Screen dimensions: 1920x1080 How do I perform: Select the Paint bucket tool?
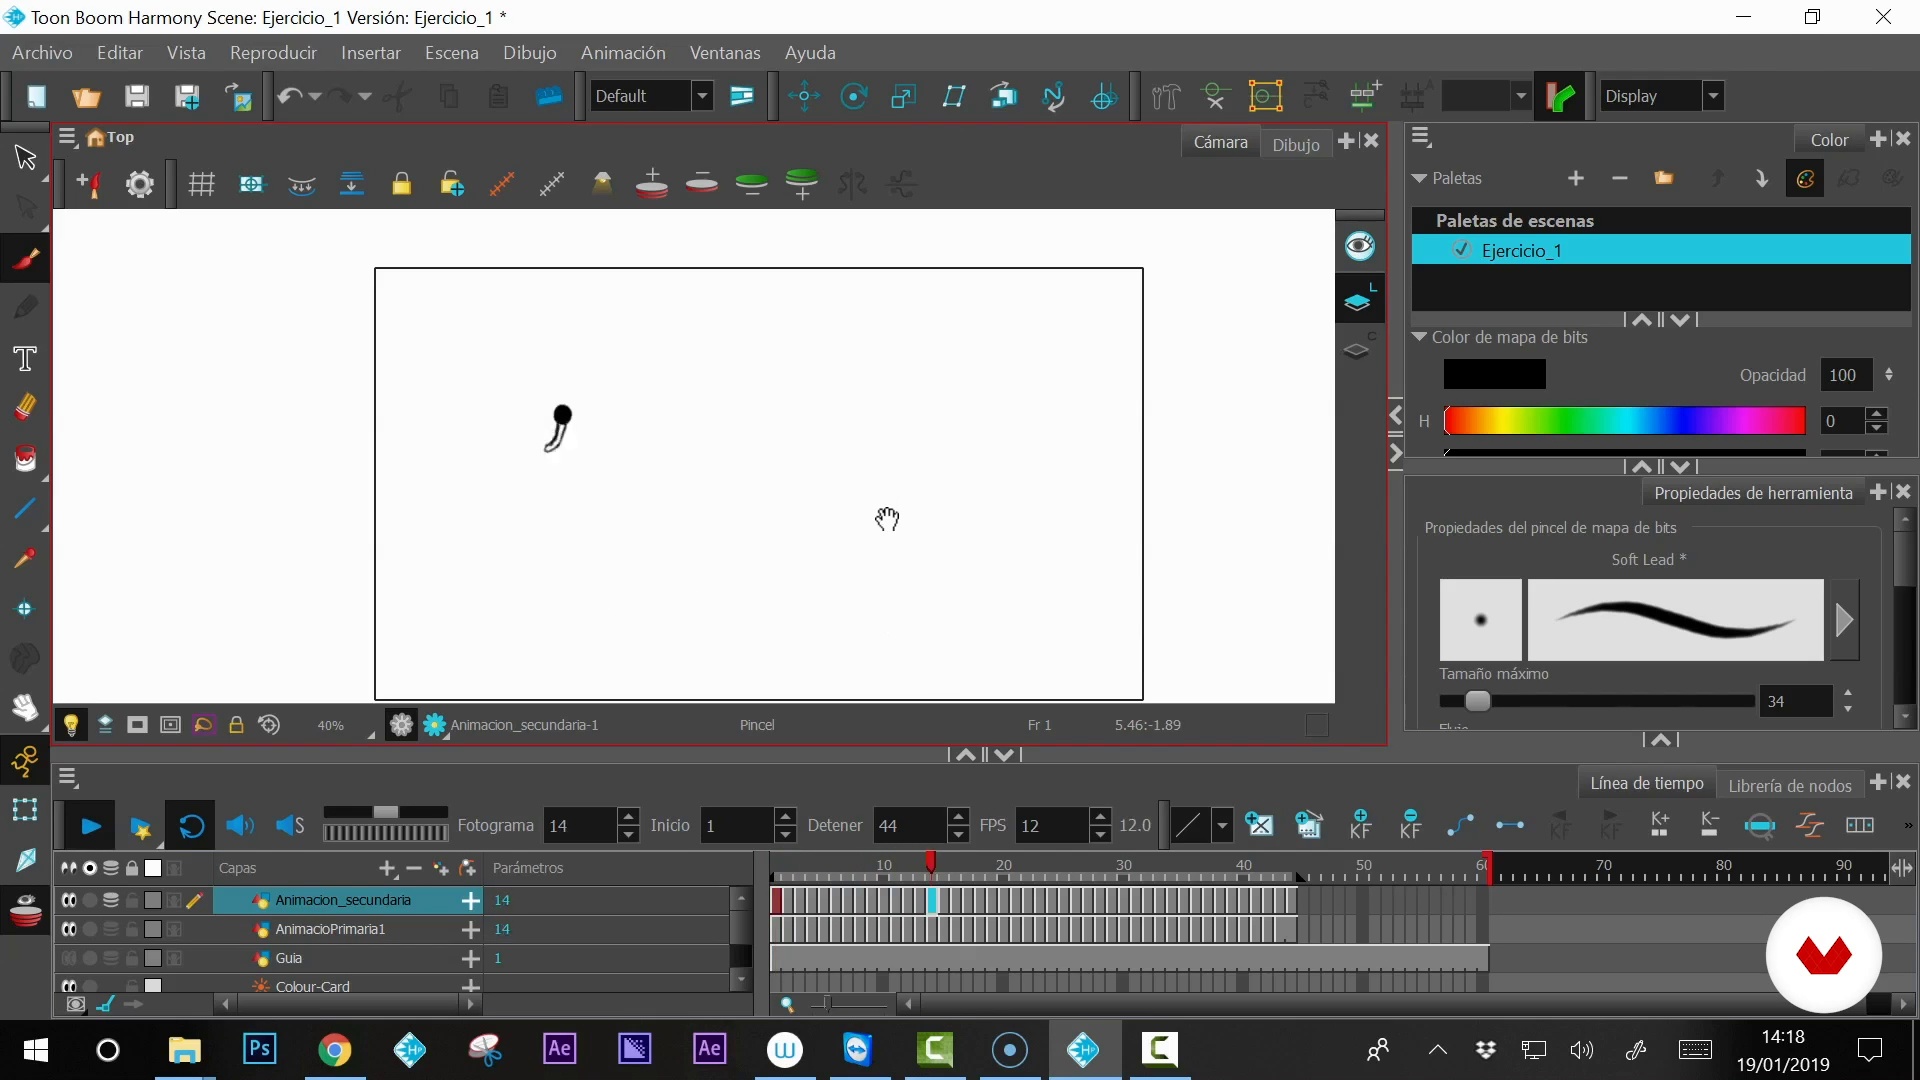pos(25,459)
